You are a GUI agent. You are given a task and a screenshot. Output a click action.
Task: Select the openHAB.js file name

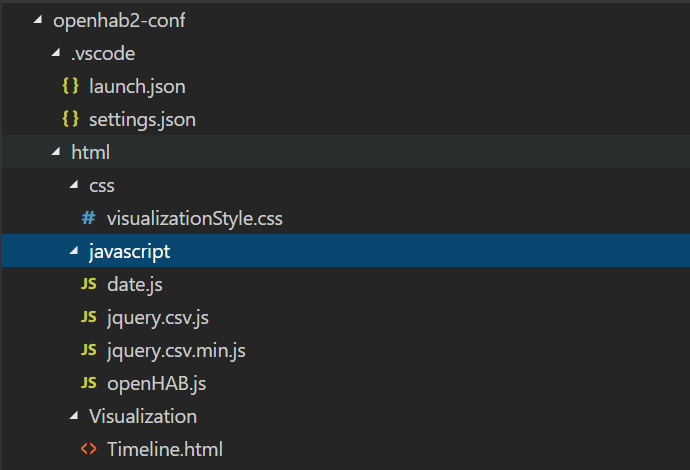(x=157, y=383)
